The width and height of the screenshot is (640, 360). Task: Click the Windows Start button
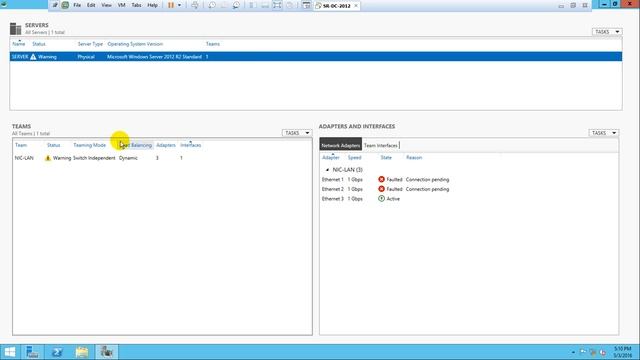coord(10,352)
